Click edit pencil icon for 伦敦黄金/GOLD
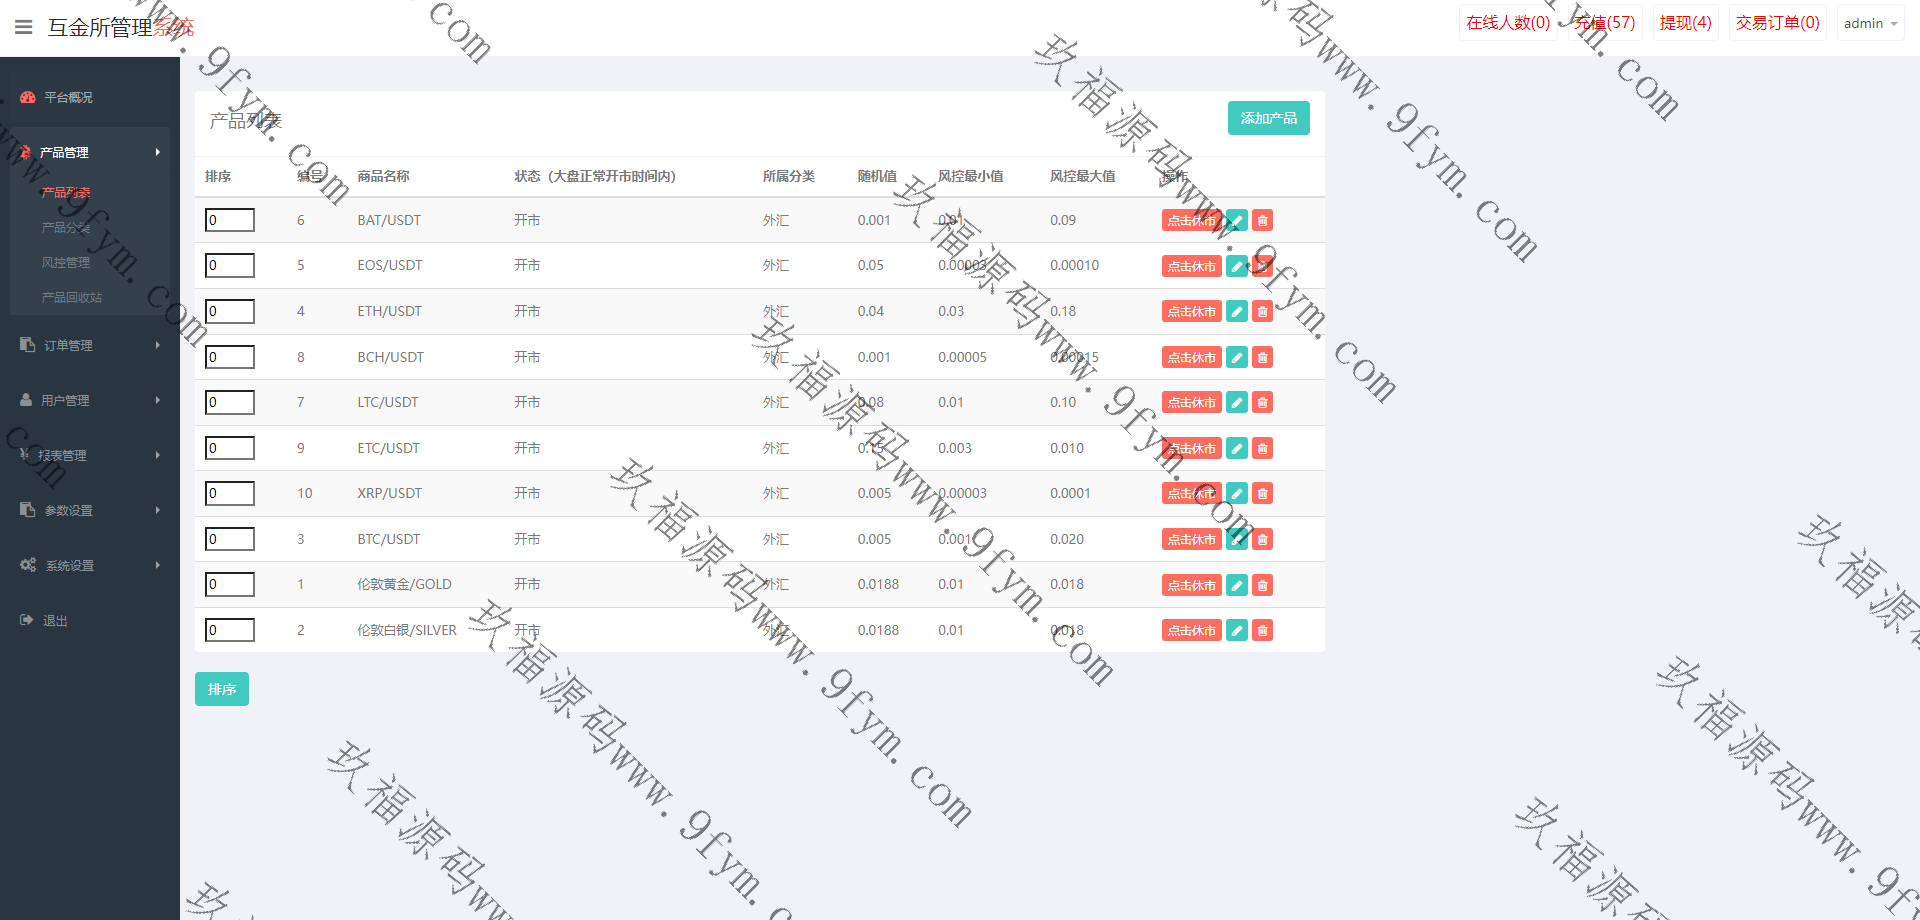Viewport: 1920px width, 920px height. coord(1237,585)
